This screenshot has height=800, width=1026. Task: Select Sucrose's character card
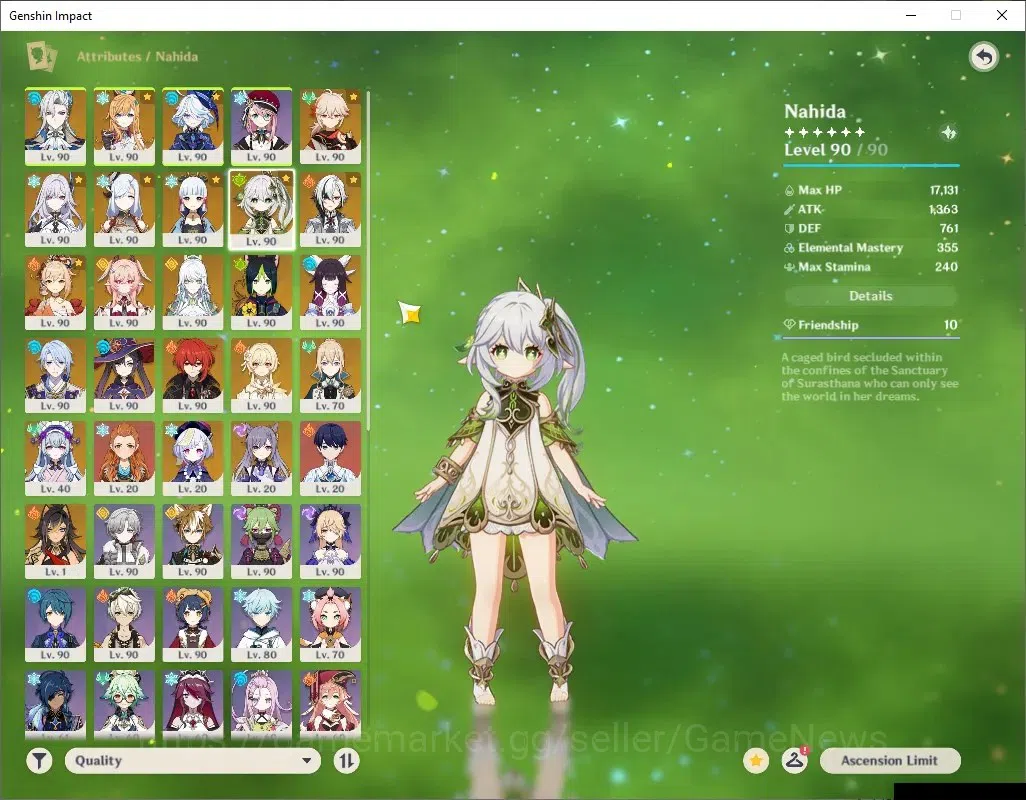[x=124, y=703]
